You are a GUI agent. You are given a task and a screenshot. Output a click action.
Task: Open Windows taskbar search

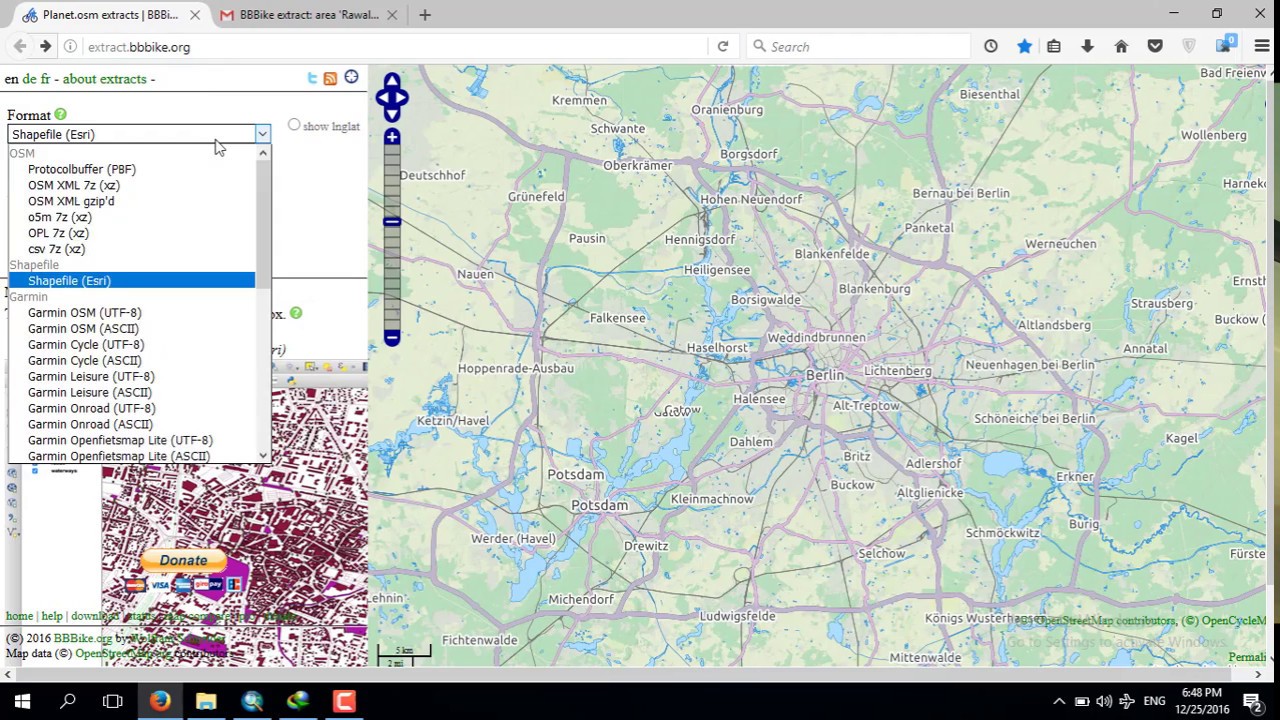68,701
